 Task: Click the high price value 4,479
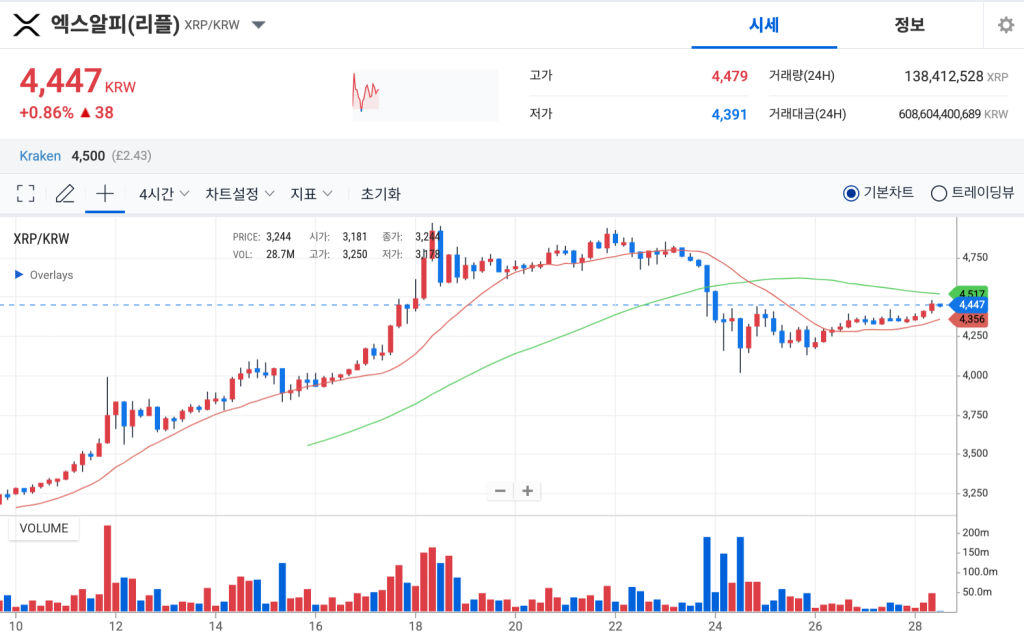[729, 76]
